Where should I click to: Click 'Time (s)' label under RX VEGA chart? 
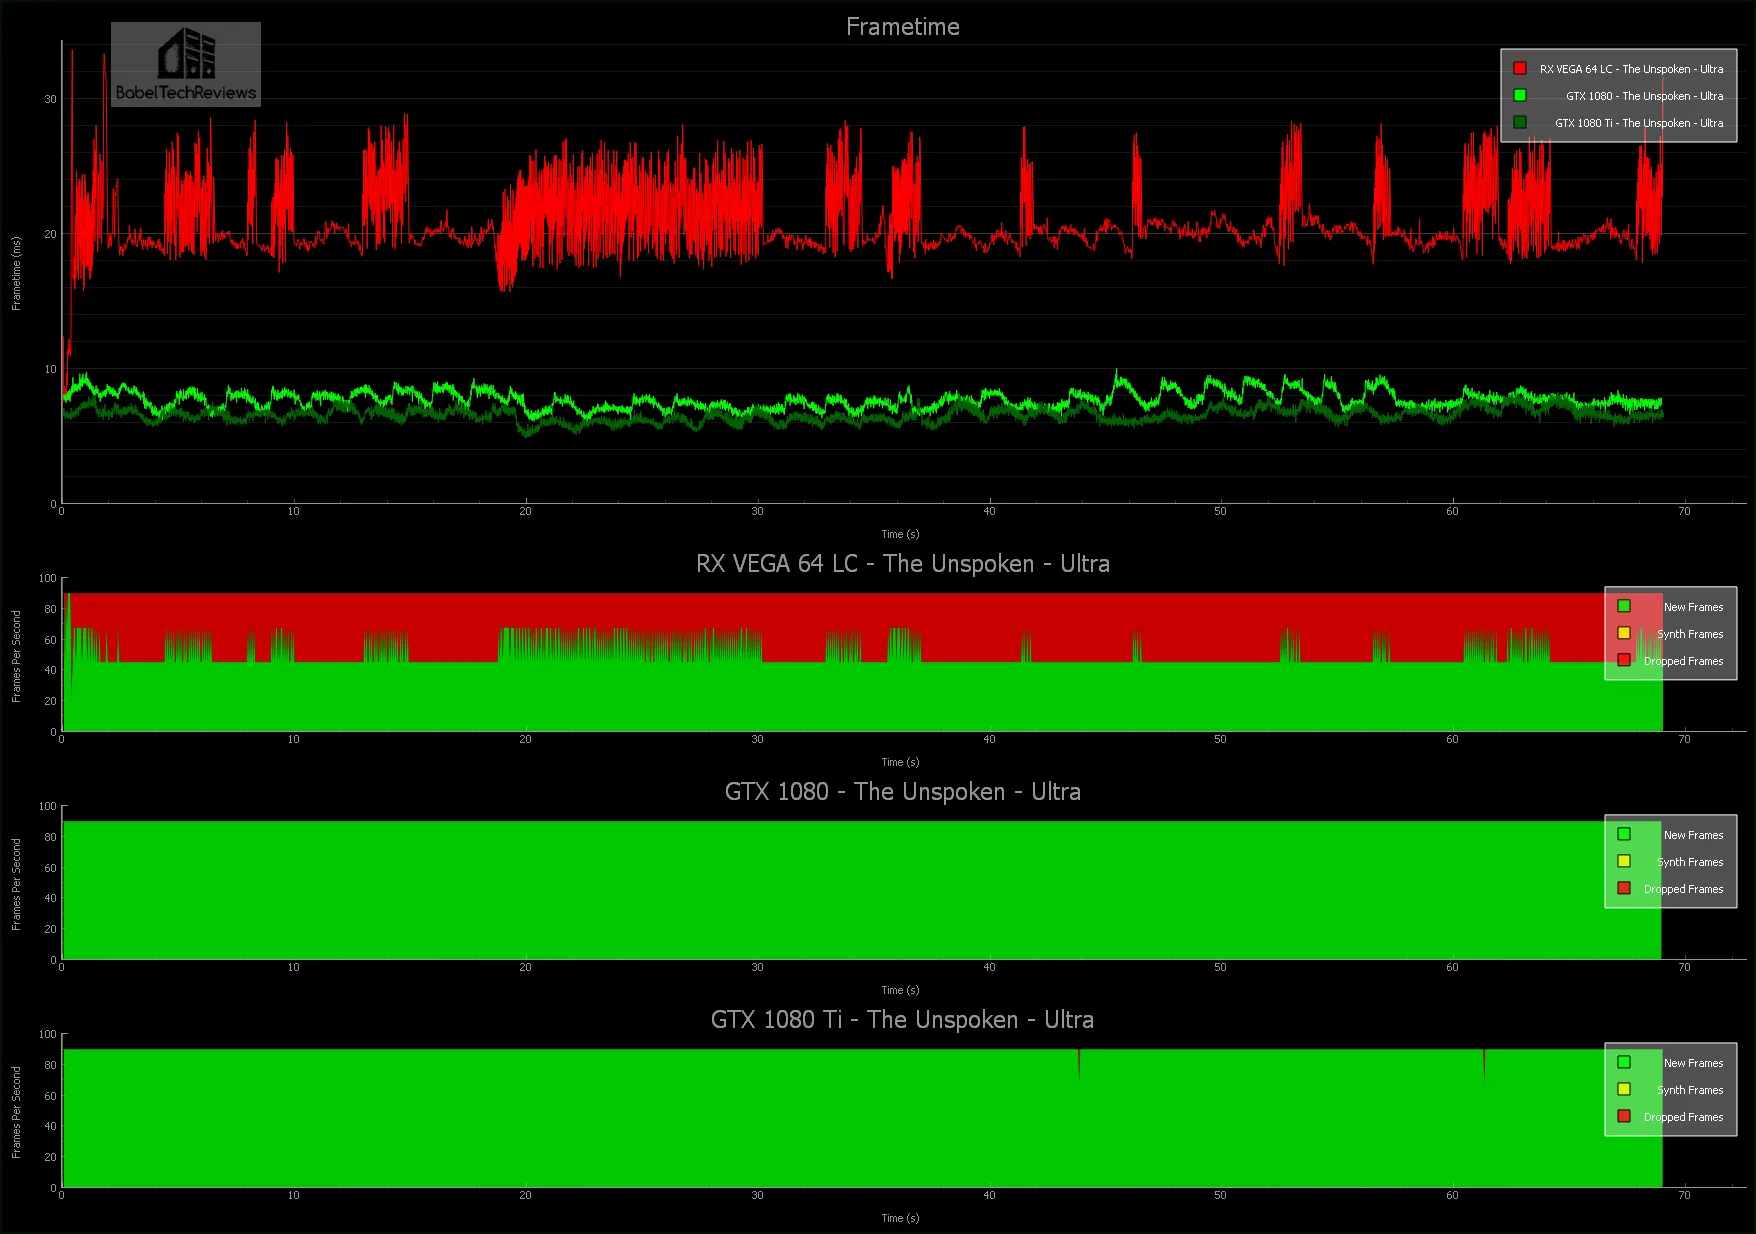pyautogui.click(x=900, y=762)
